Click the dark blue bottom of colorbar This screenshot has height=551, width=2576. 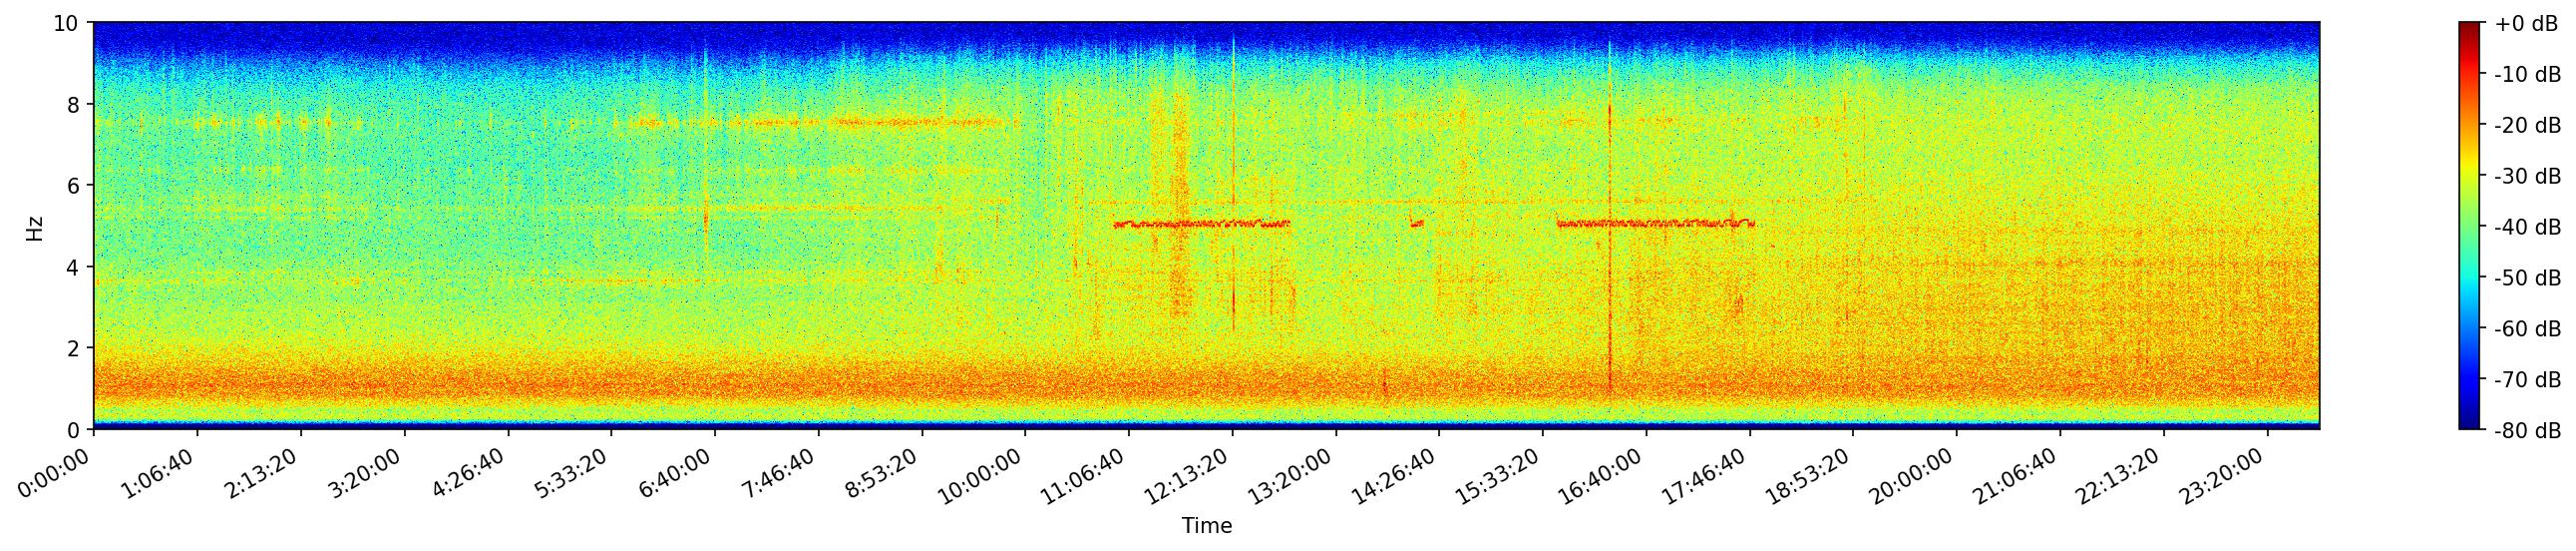pyautogui.click(x=2470, y=425)
